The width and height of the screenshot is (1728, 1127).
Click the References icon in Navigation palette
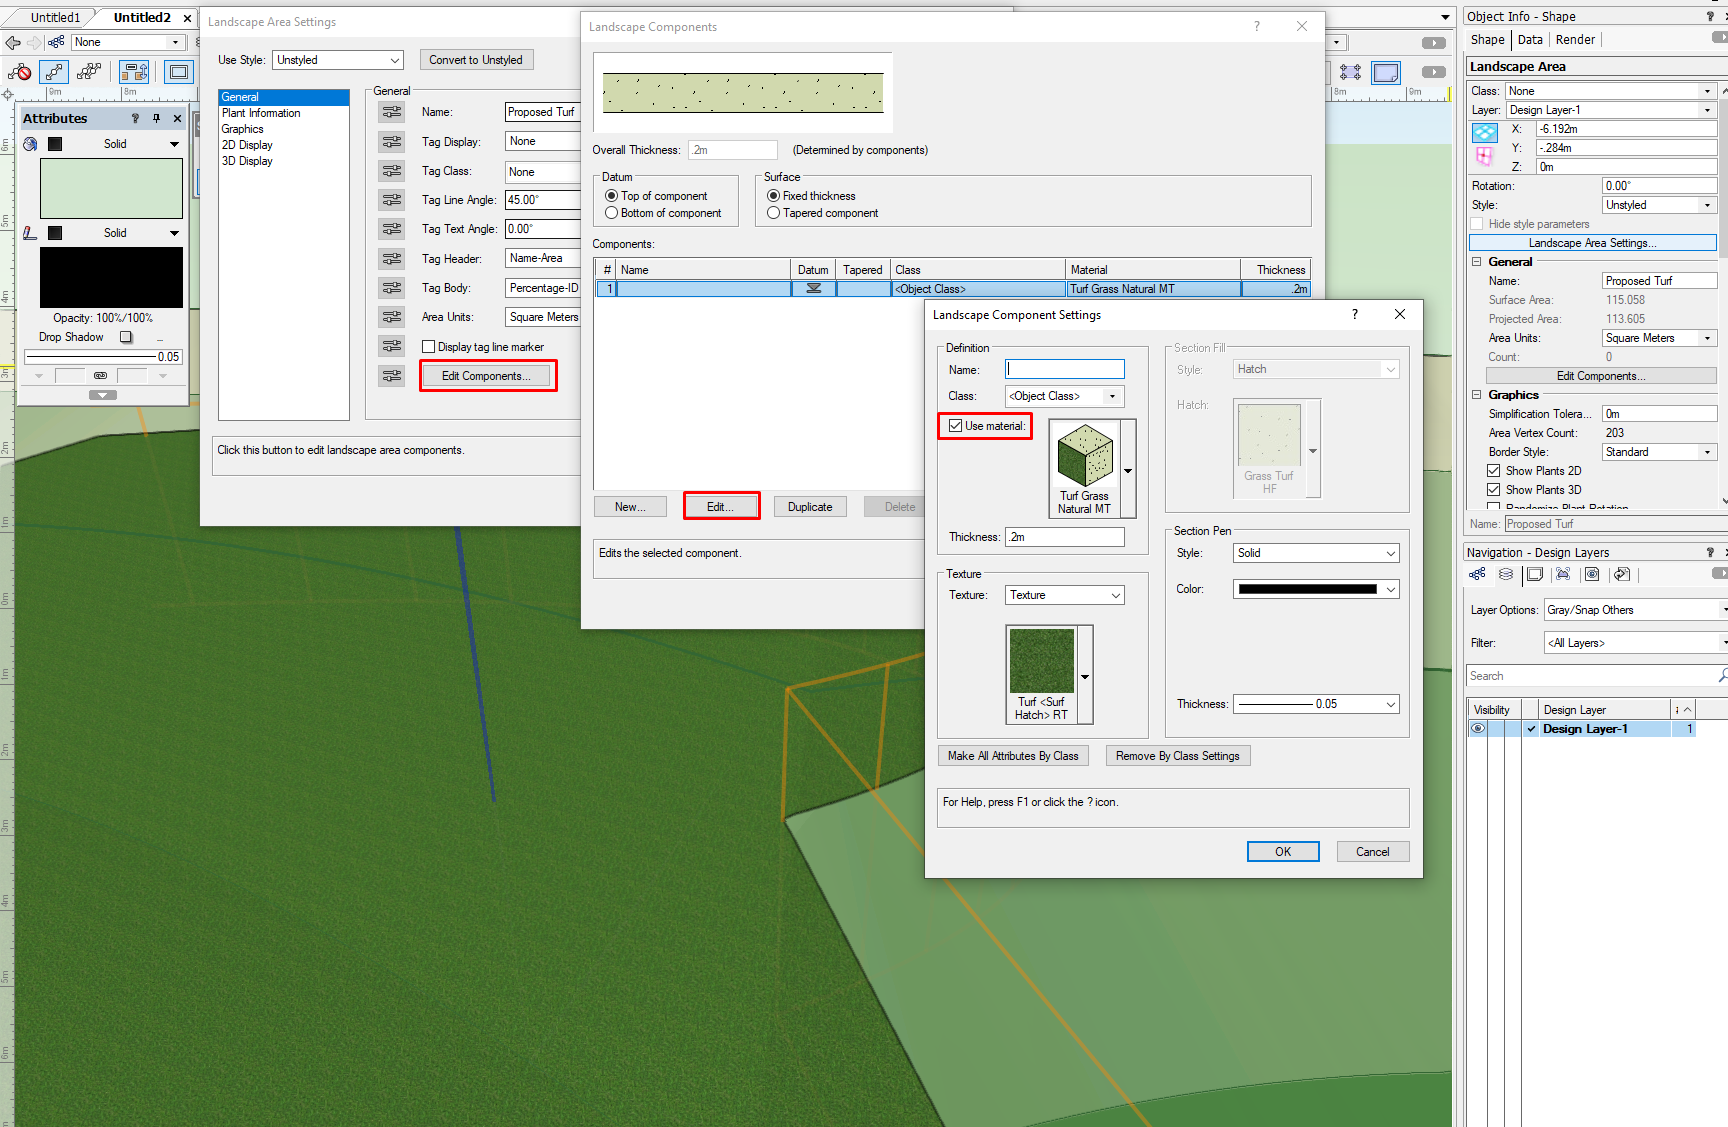(x=1622, y=574)
